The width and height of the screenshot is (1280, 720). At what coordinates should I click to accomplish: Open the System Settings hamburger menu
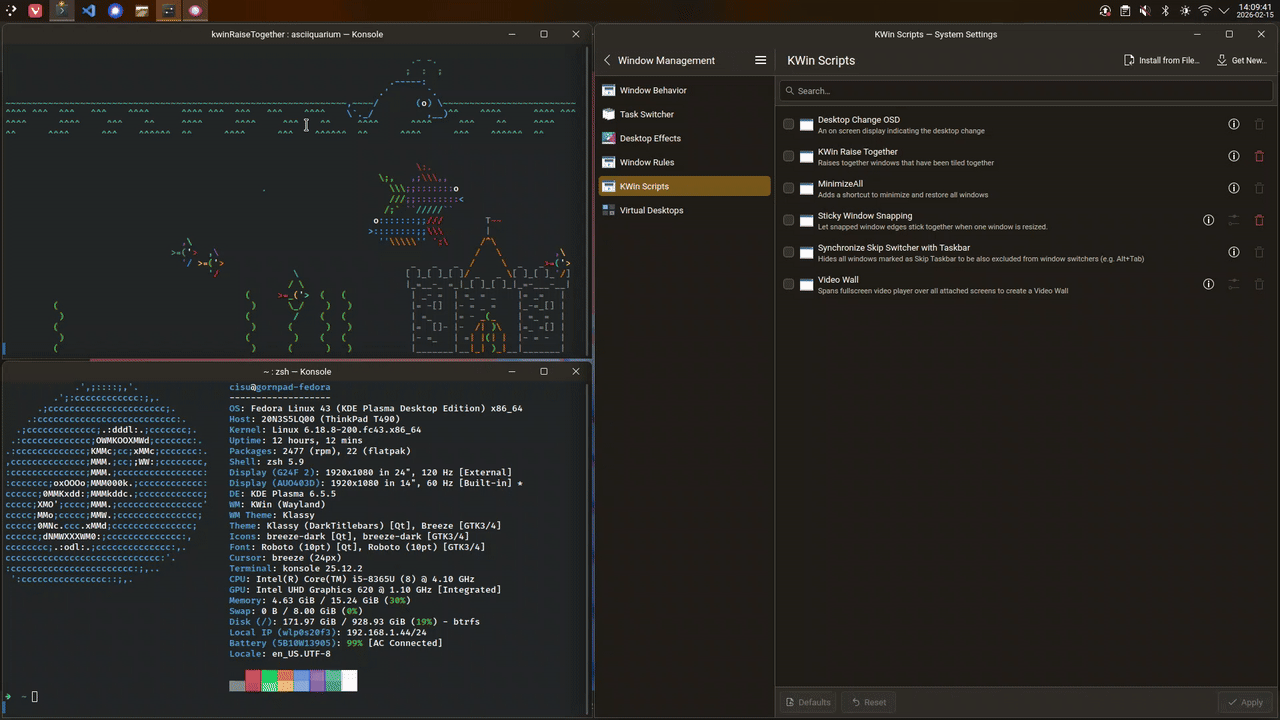pyautogui.click(x=760, y=60)
